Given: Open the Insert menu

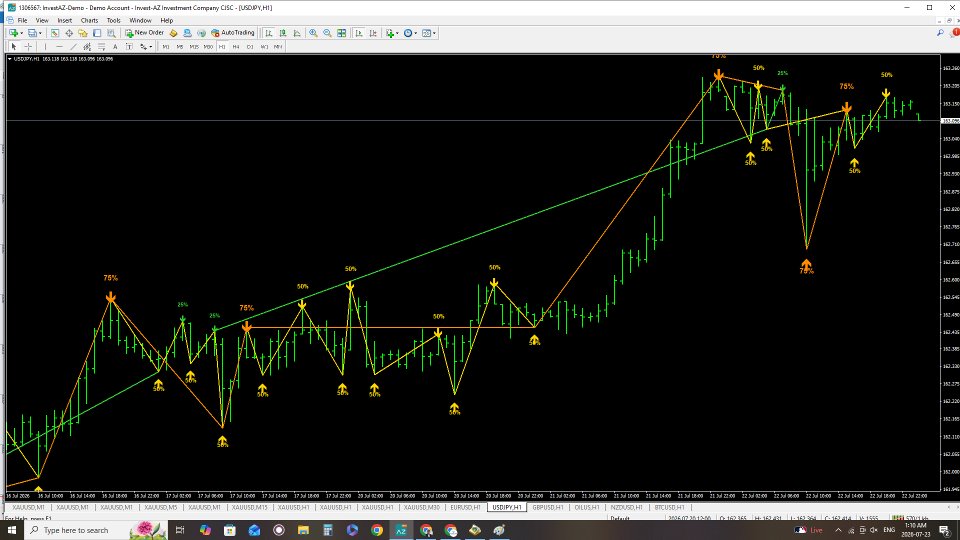Looking at the screenshot, I should (64, 20).
